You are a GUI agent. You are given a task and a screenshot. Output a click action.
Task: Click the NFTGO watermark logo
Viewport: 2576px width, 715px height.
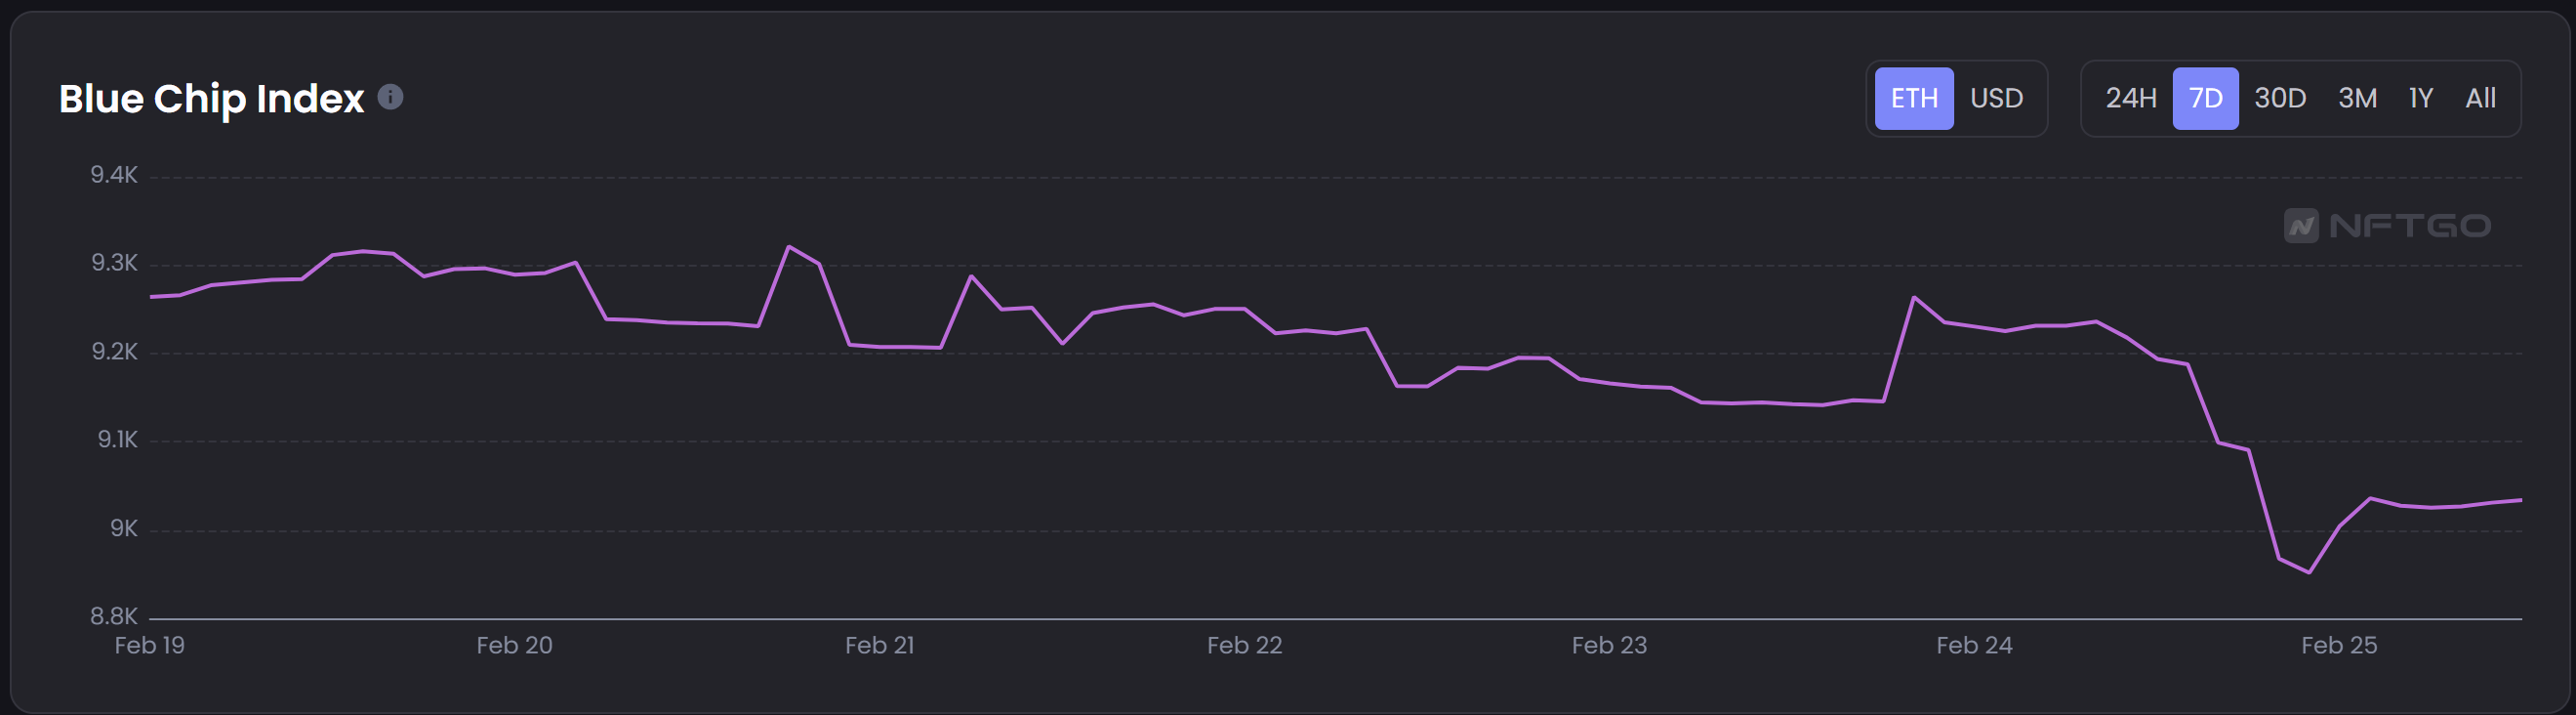2387,226
